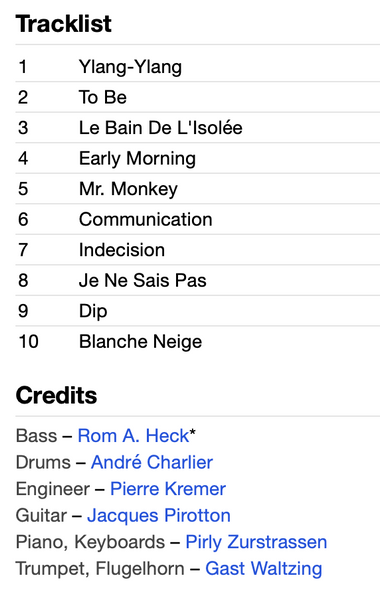Image resolution: width=380 pixels, height=600 pixels.
Task: Click the Piano, Keyboards role label
Action: 90,543
